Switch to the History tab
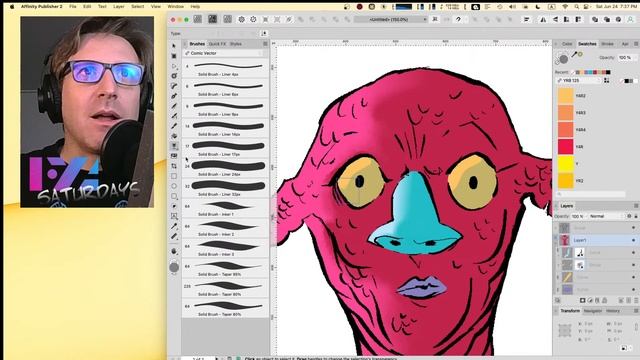This screenshot has width=640, height=360. 613,311
